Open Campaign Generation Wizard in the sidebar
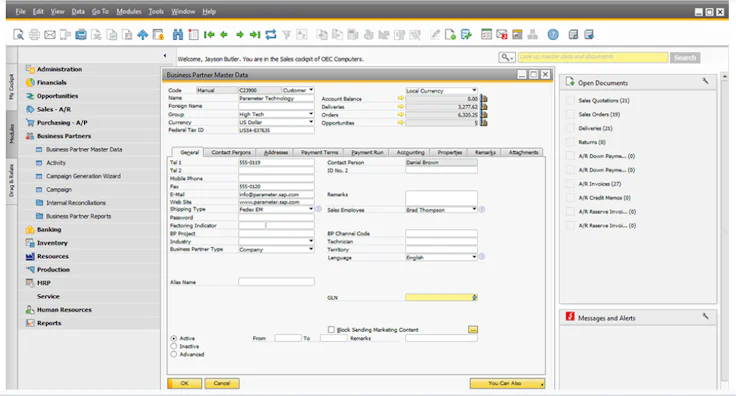Image resolution: width=736 pixels, height=396 pixels. point(84,176)
